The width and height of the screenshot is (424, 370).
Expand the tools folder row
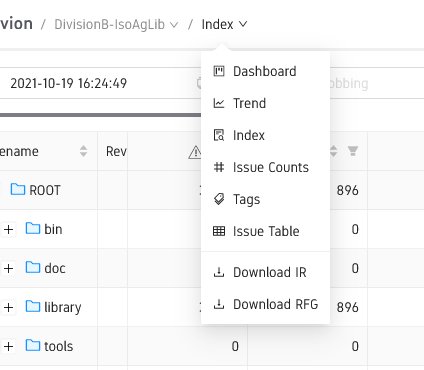tap(9, 346)
